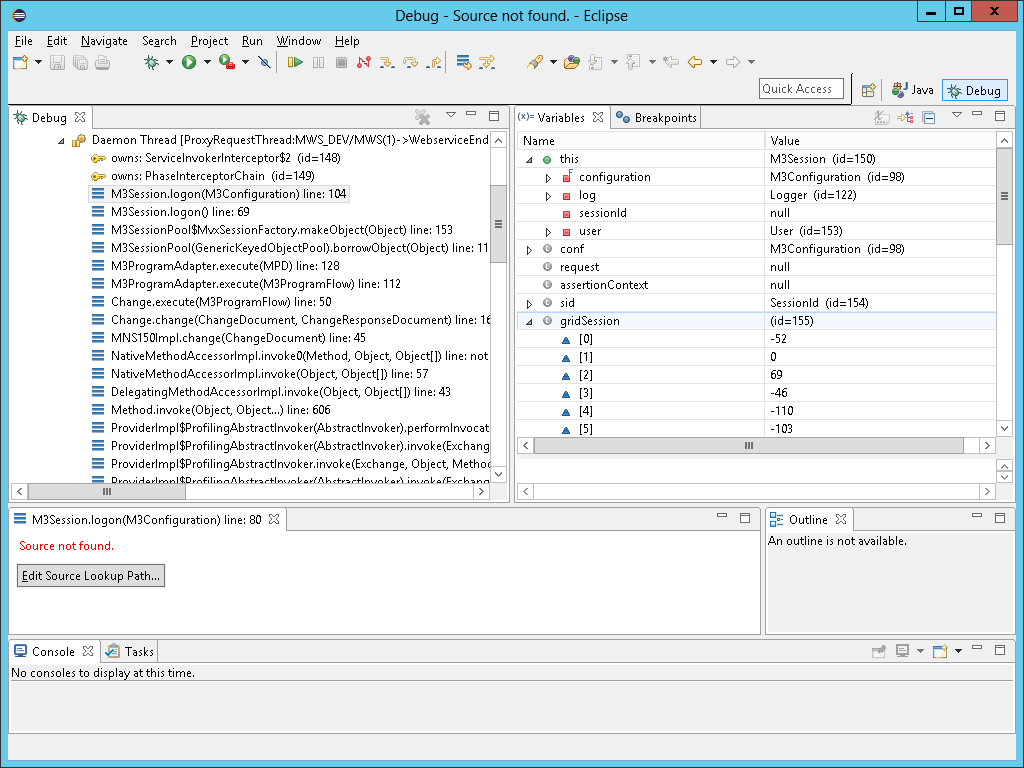Click the Resume execution toolbar icon
Image resolution: width=1024 pixels, height=768 pixels.
click(295, 62)
